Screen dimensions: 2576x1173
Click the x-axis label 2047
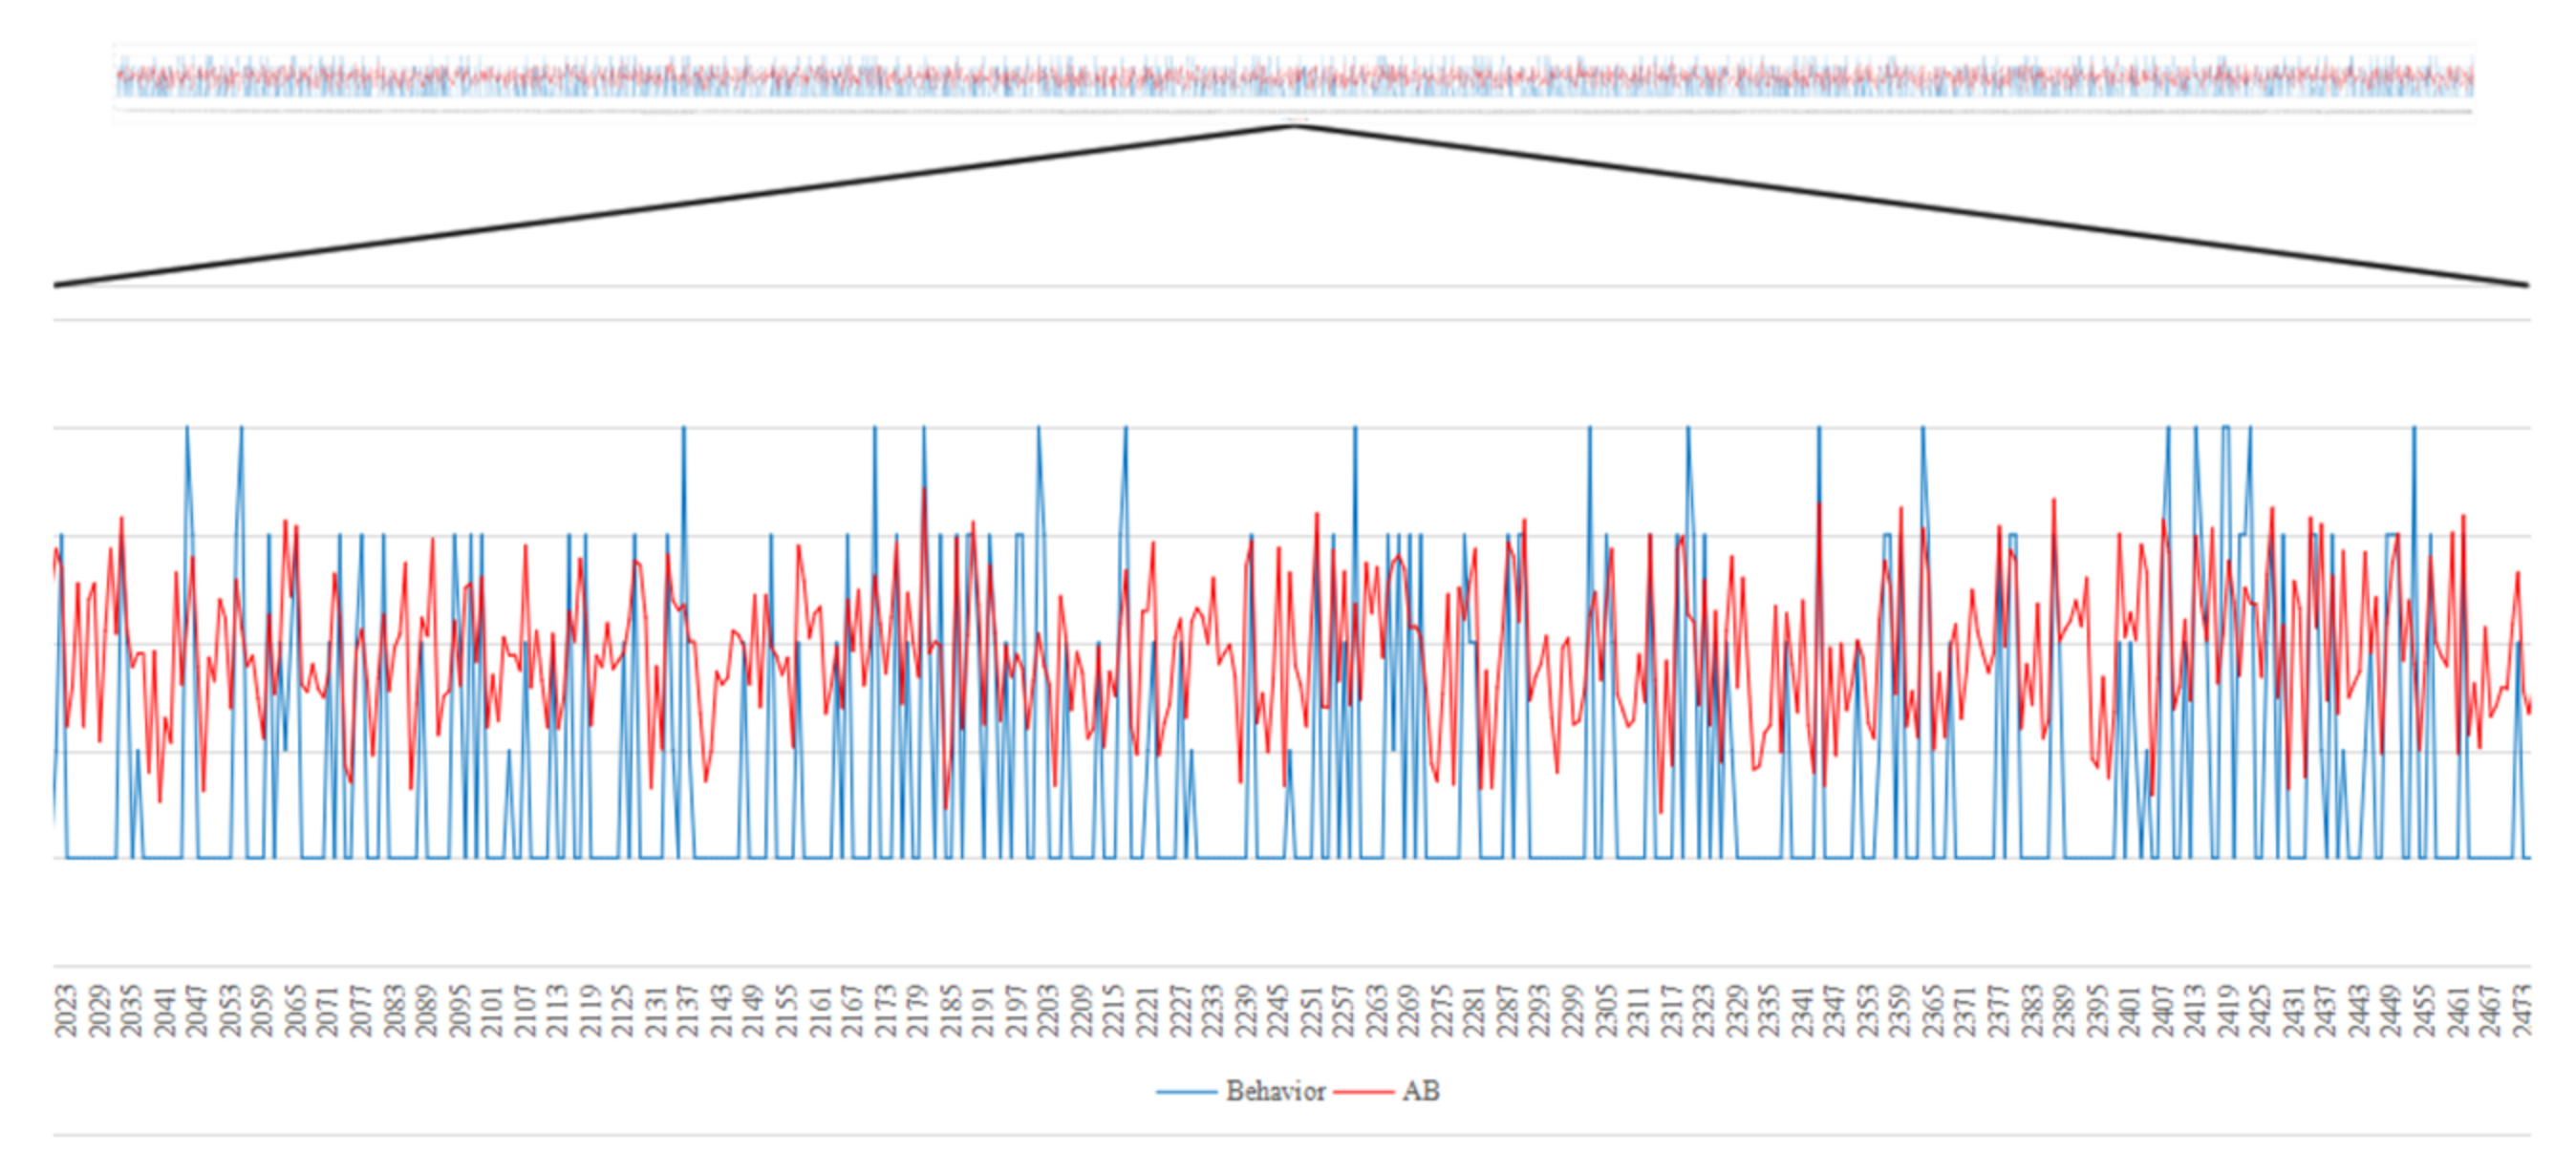pyautogui.click(x=196, y=1011)
